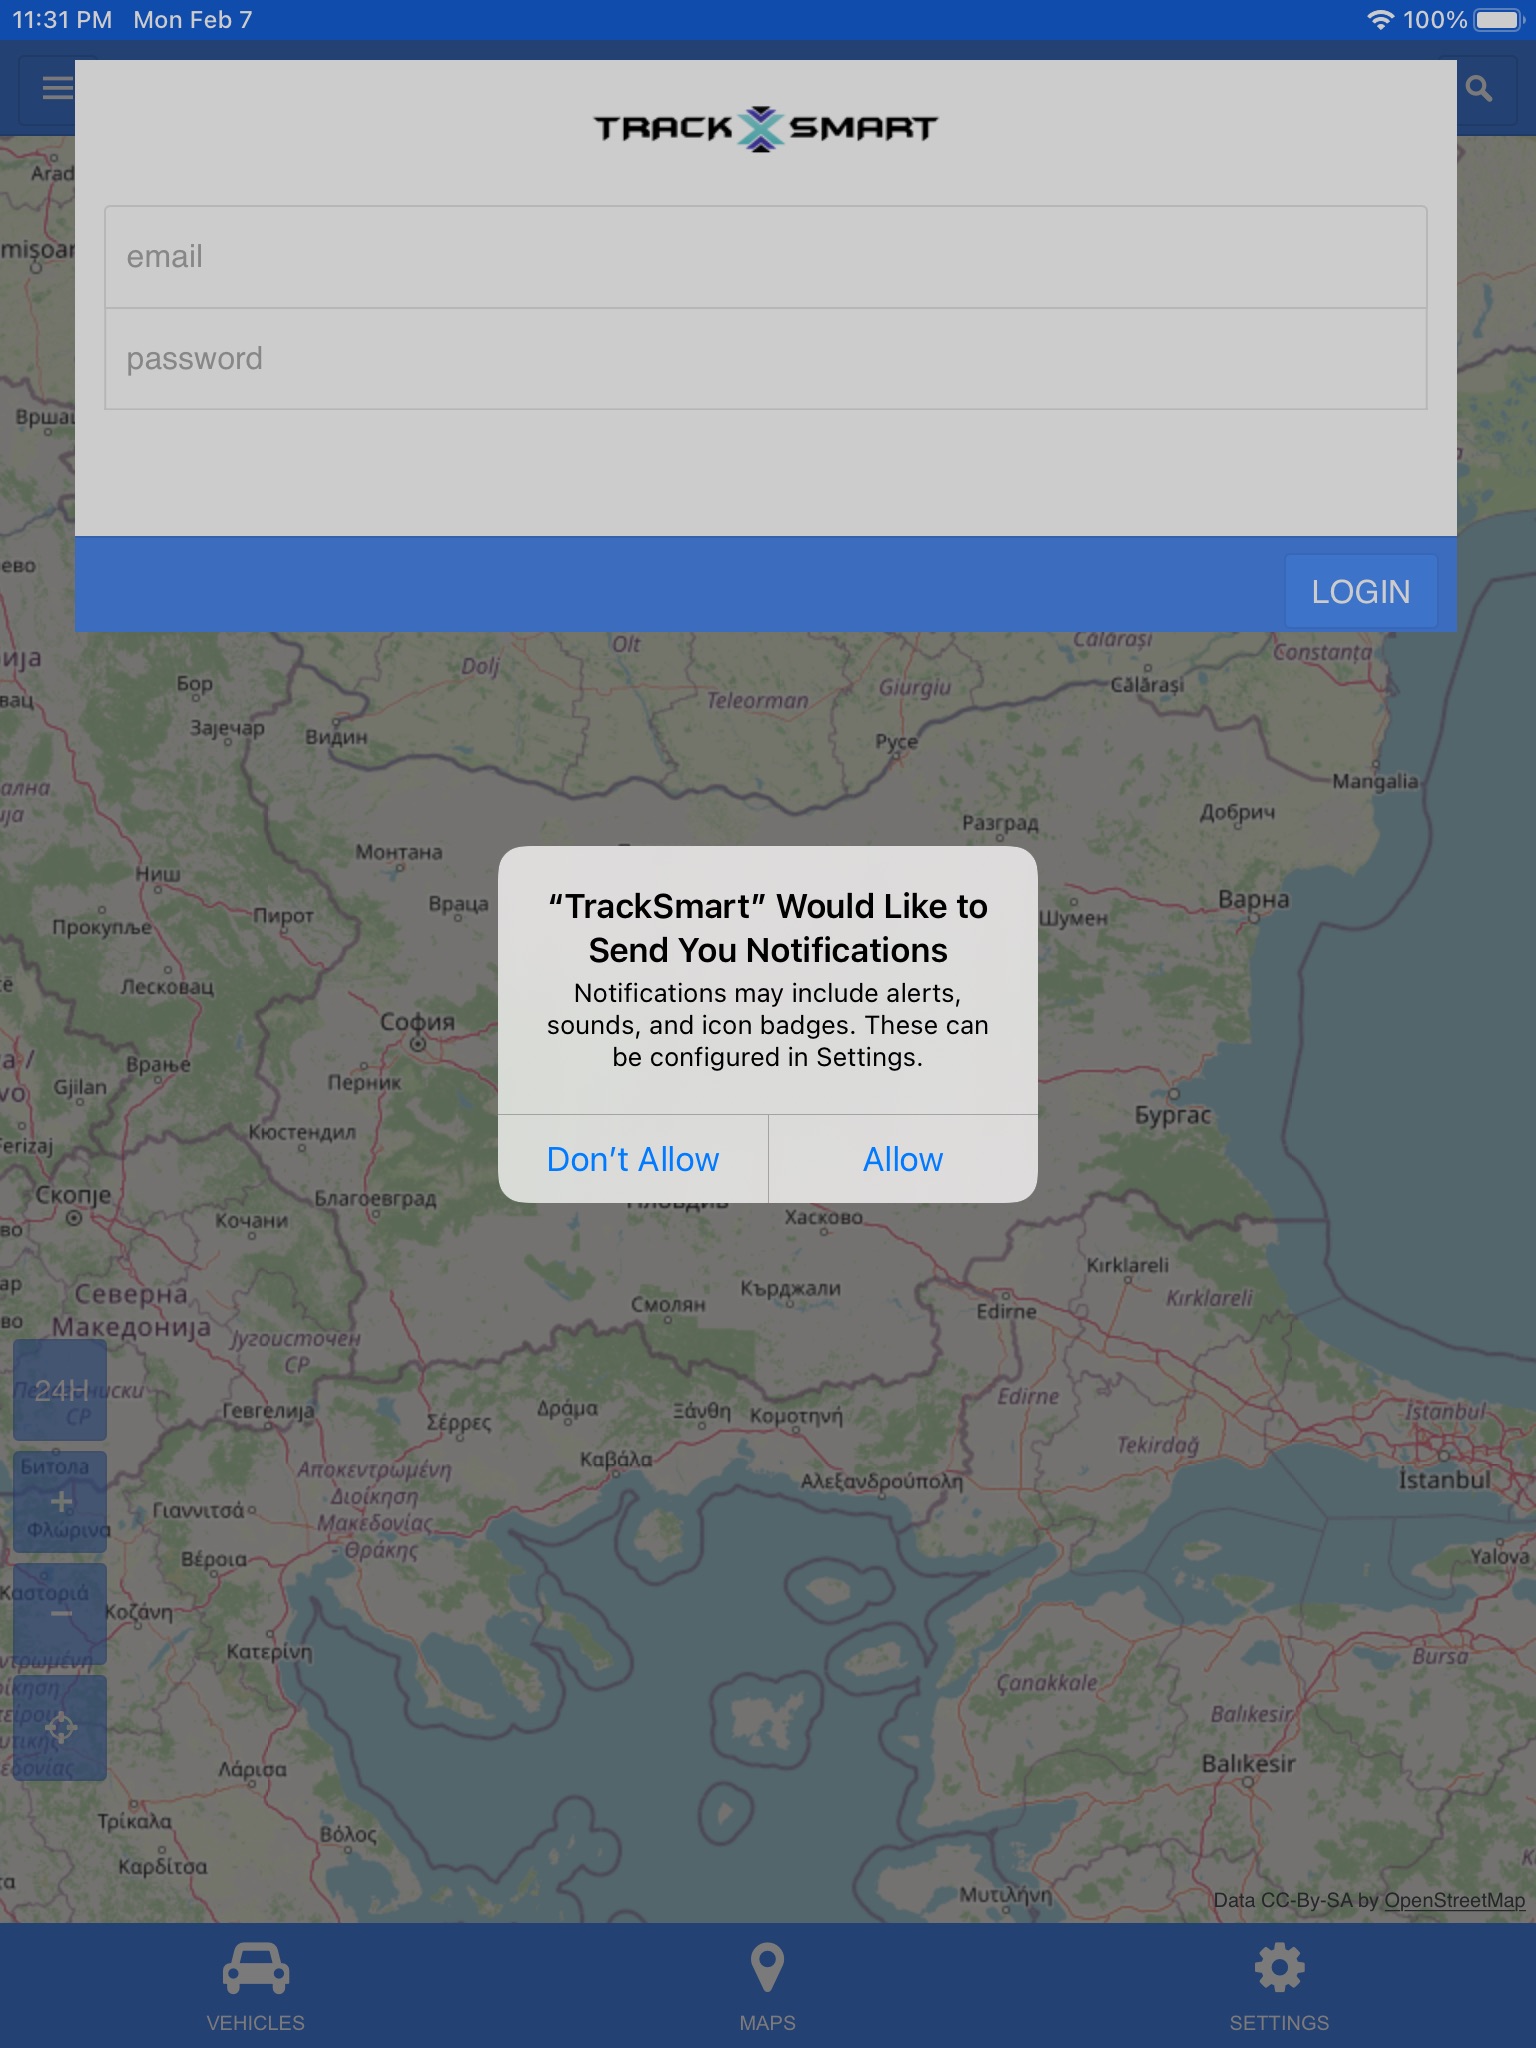Click the 'Balıkesir' city label
The height and width of the screenshot is (2048, 1536).
(1248, 1763)
